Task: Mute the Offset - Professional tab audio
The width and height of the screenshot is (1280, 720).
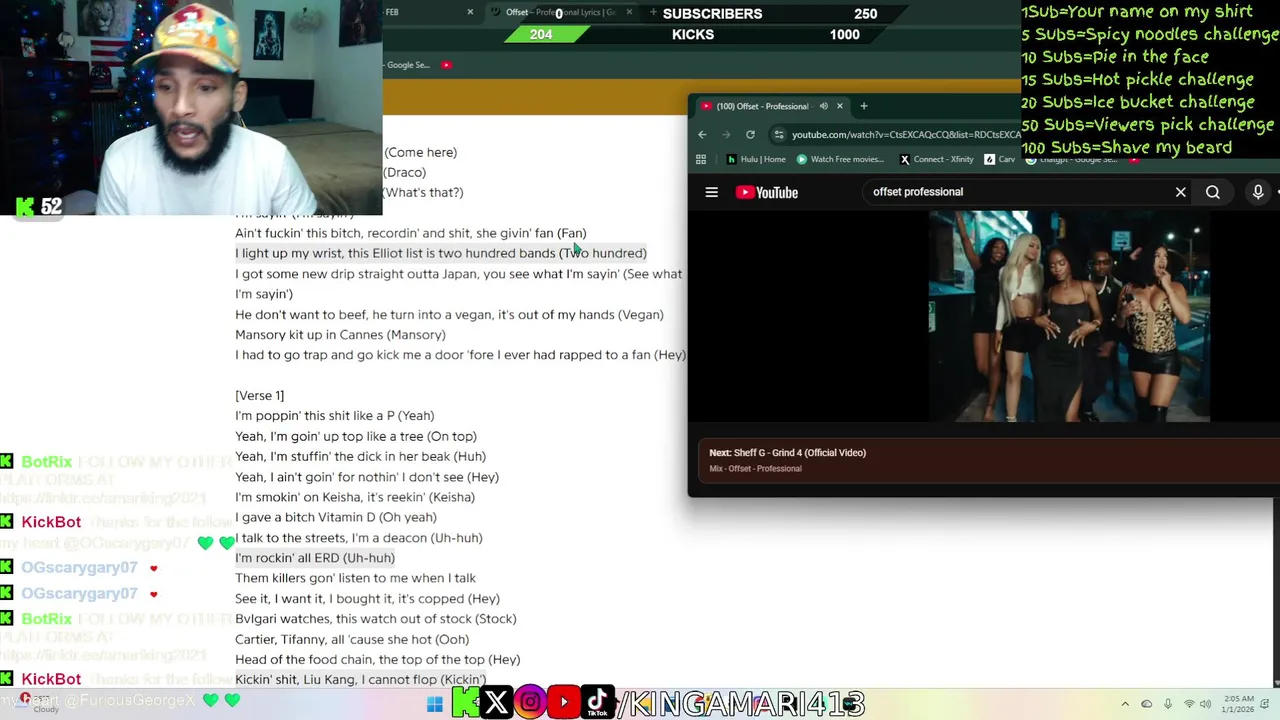Action: tap(823, 106)
